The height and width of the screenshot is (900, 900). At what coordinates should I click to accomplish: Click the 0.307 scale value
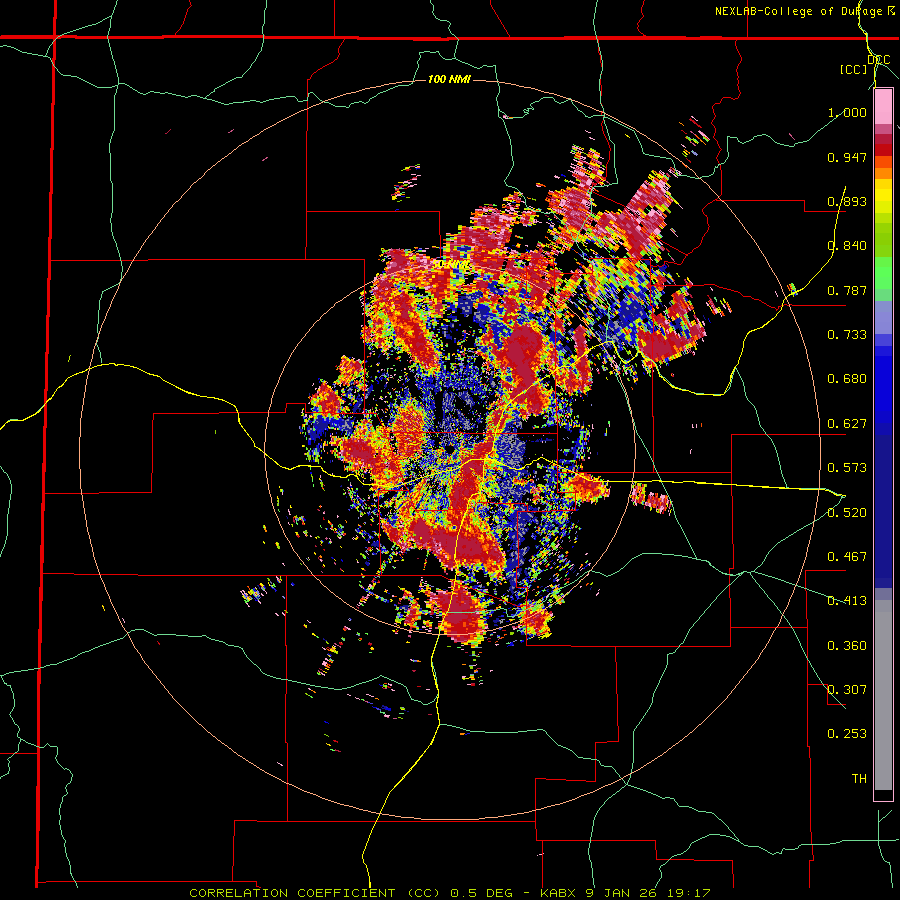847,690
